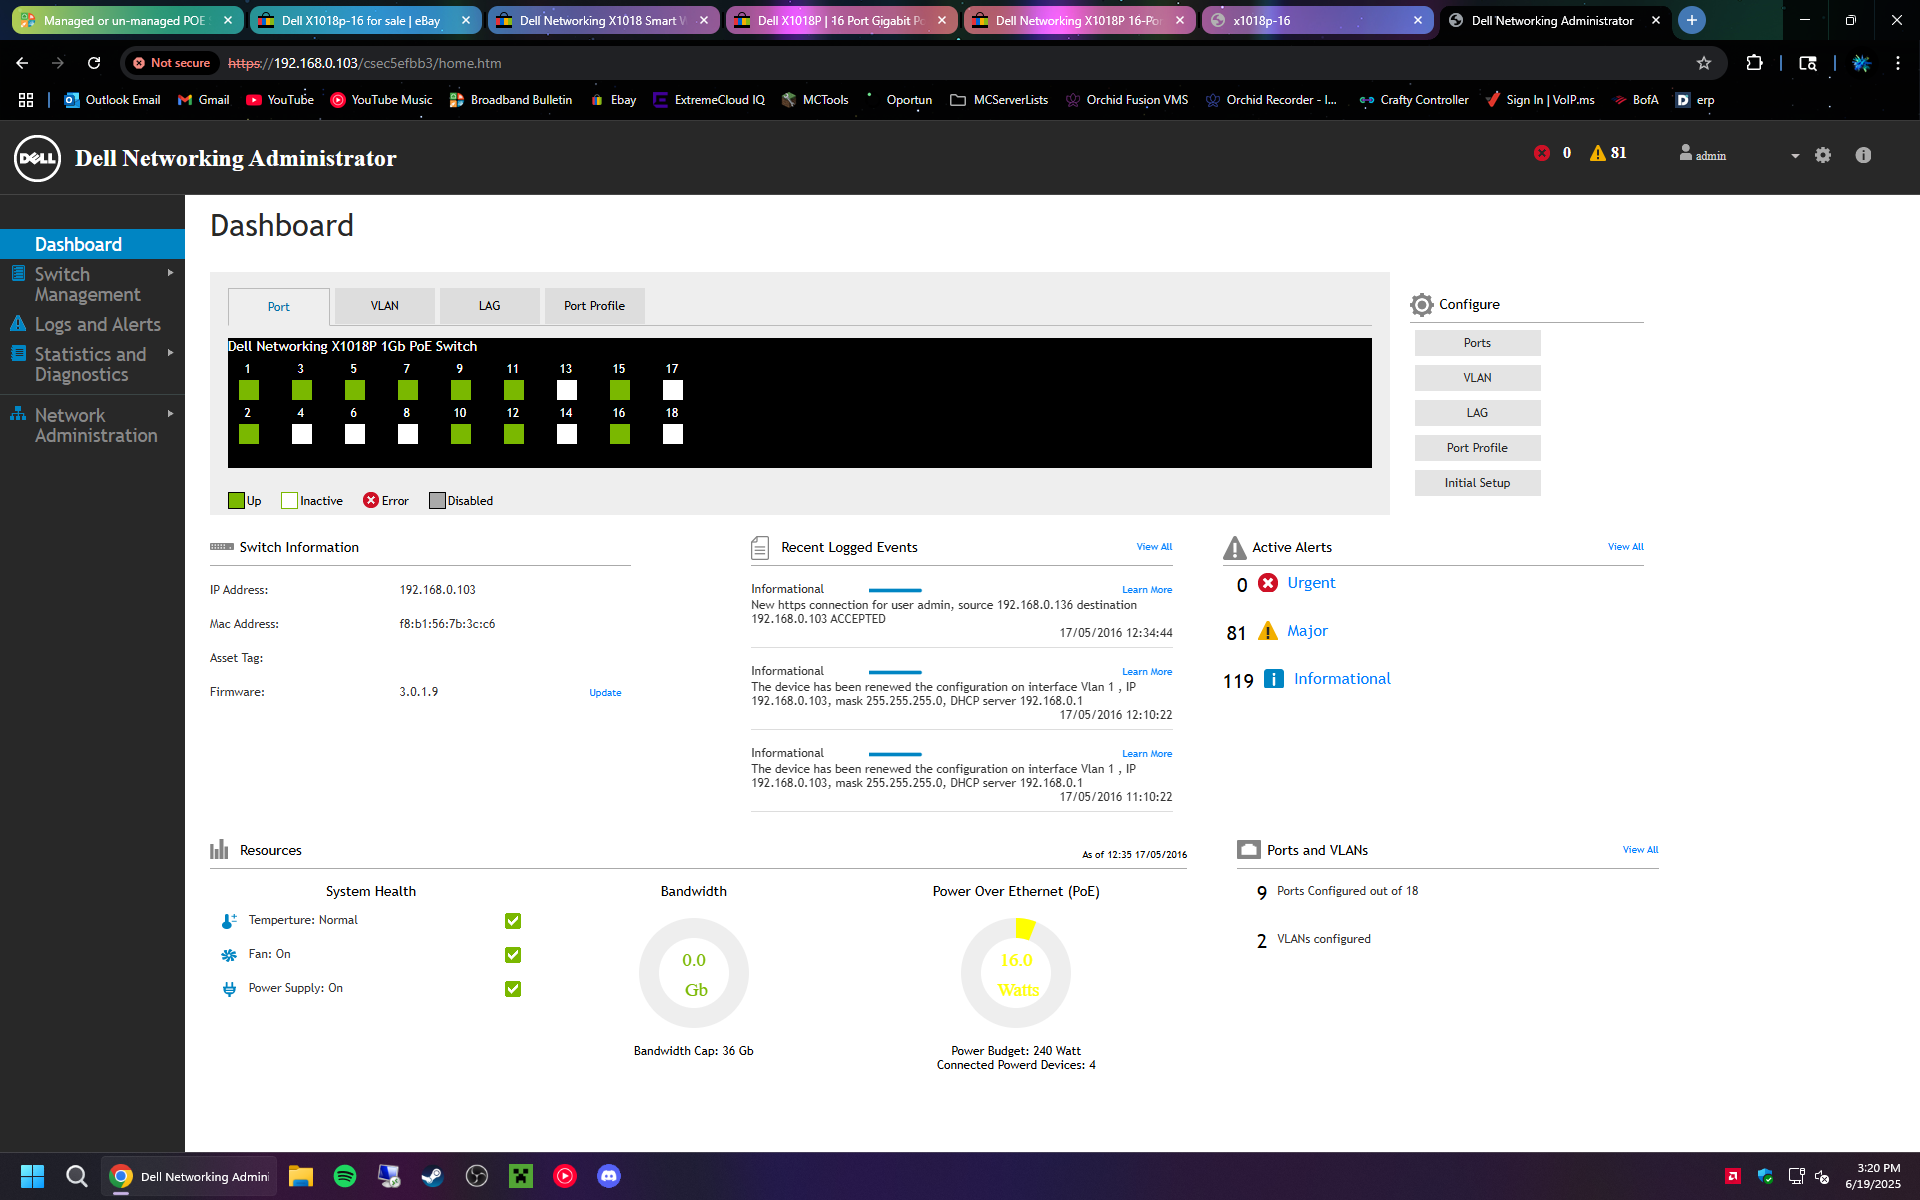Click Ports configure button
The width and height of the screenshot is (1920, 1200).
[x=1477, y=343]
